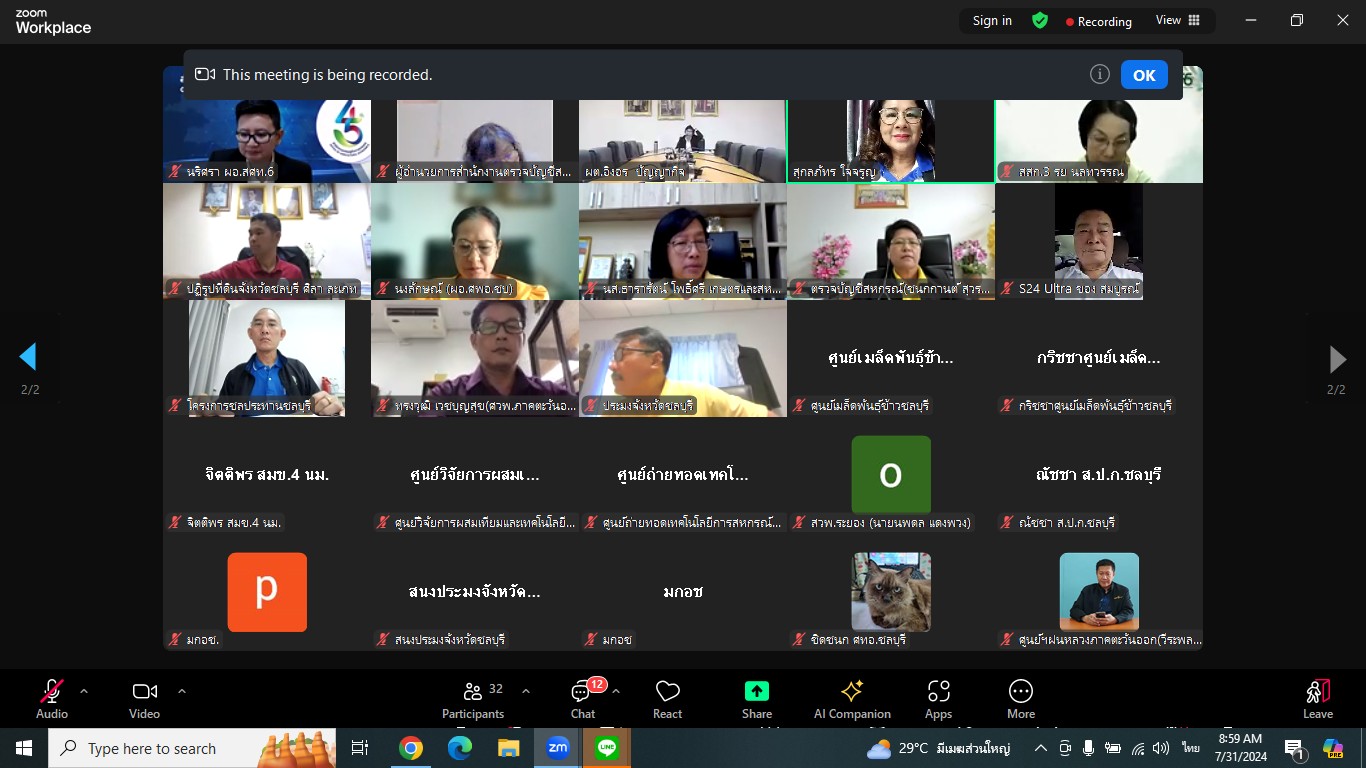1366x768 pixels.
Task: Expand the Participants options arrow
Action: pyautogui.click(x=526, y=691)
